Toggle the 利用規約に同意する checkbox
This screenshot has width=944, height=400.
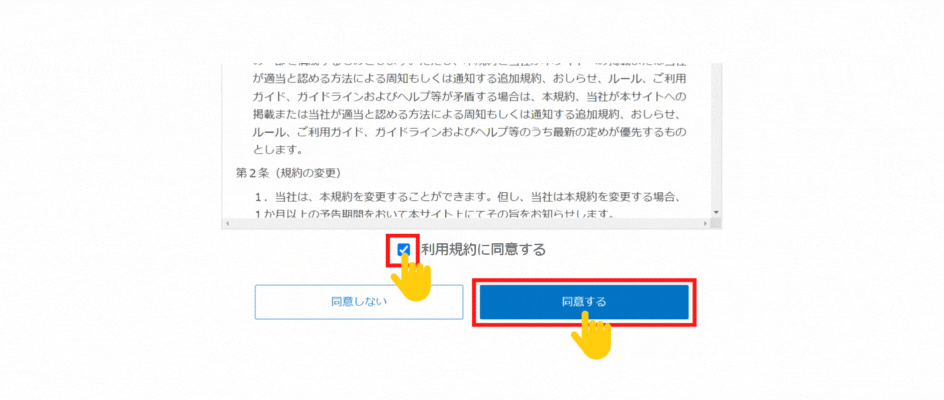pos(404,249)
